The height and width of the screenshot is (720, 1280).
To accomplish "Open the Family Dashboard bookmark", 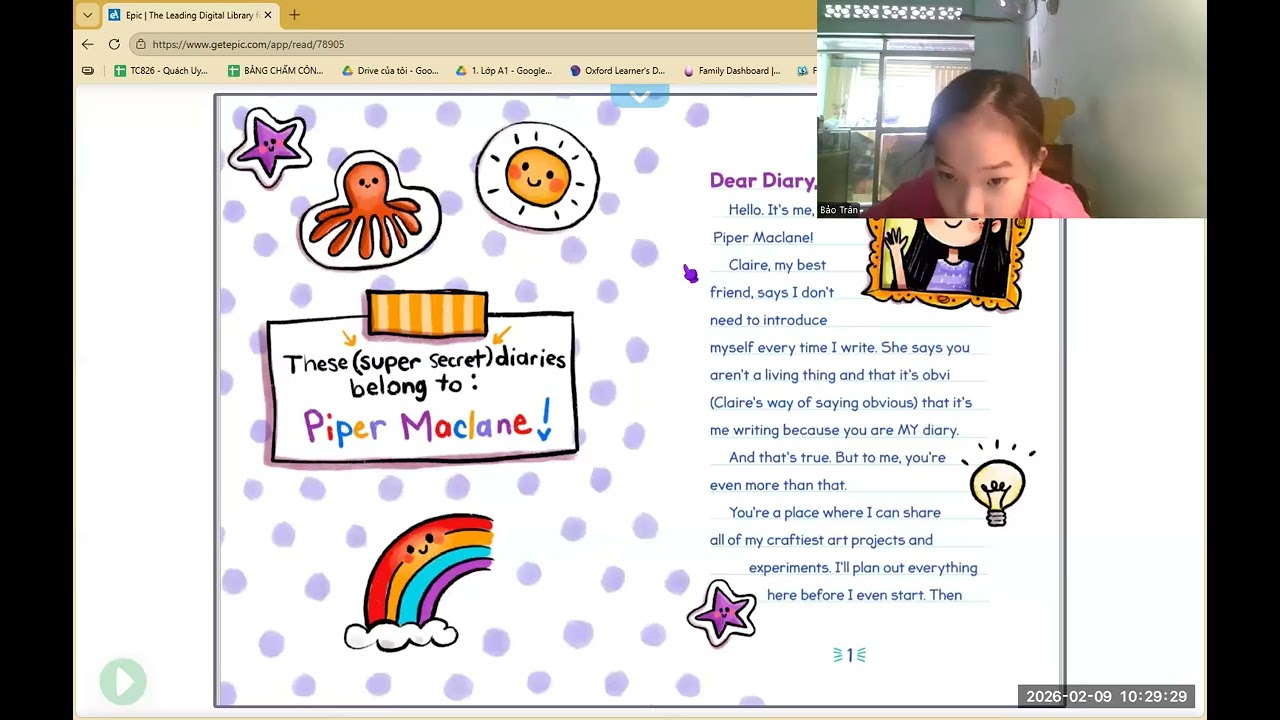I will 731,71.
